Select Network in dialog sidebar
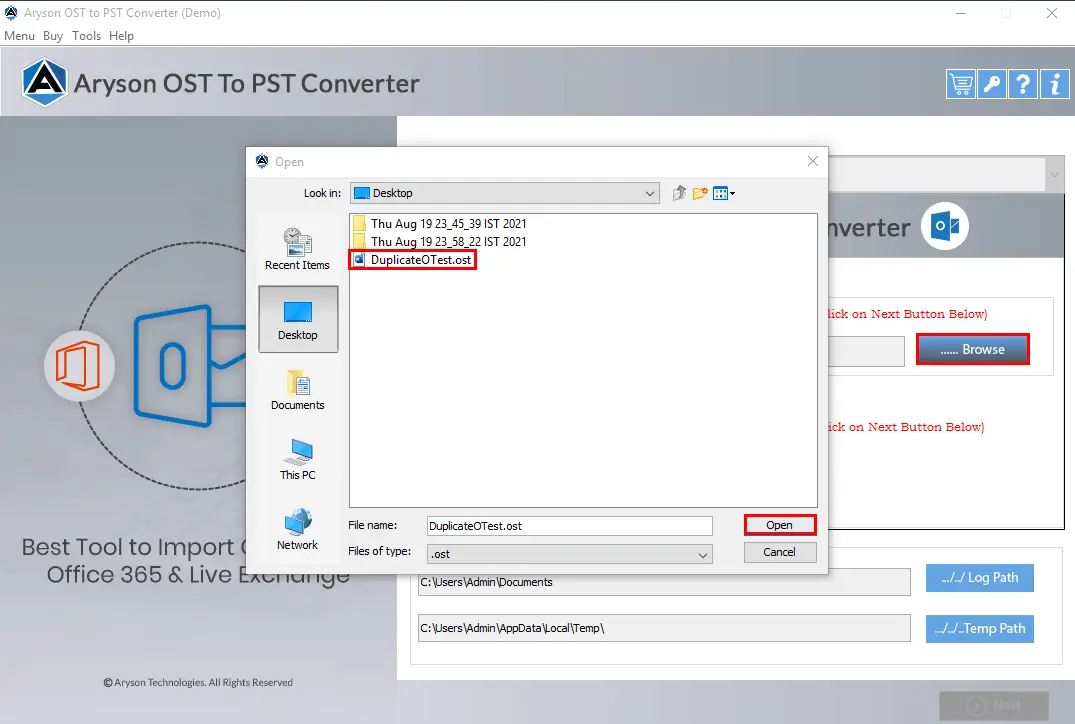This screenshot has width=1075, height=724. coord(298,529)
